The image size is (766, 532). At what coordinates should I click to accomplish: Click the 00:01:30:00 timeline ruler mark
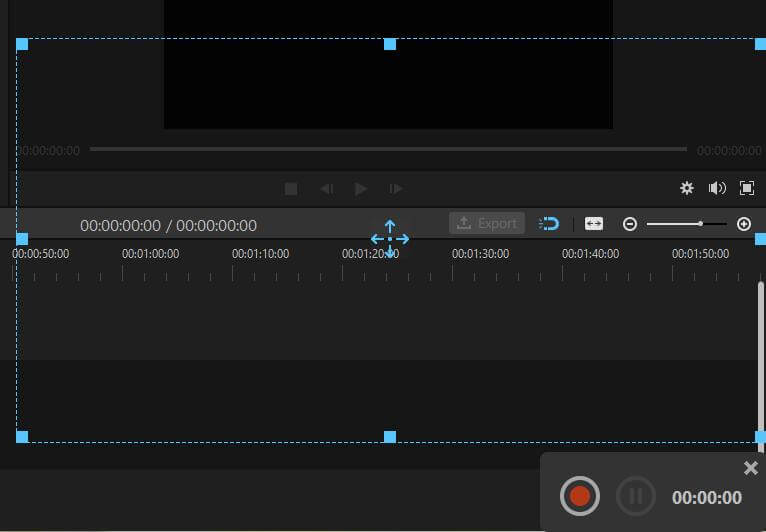[x=480, y=254]
